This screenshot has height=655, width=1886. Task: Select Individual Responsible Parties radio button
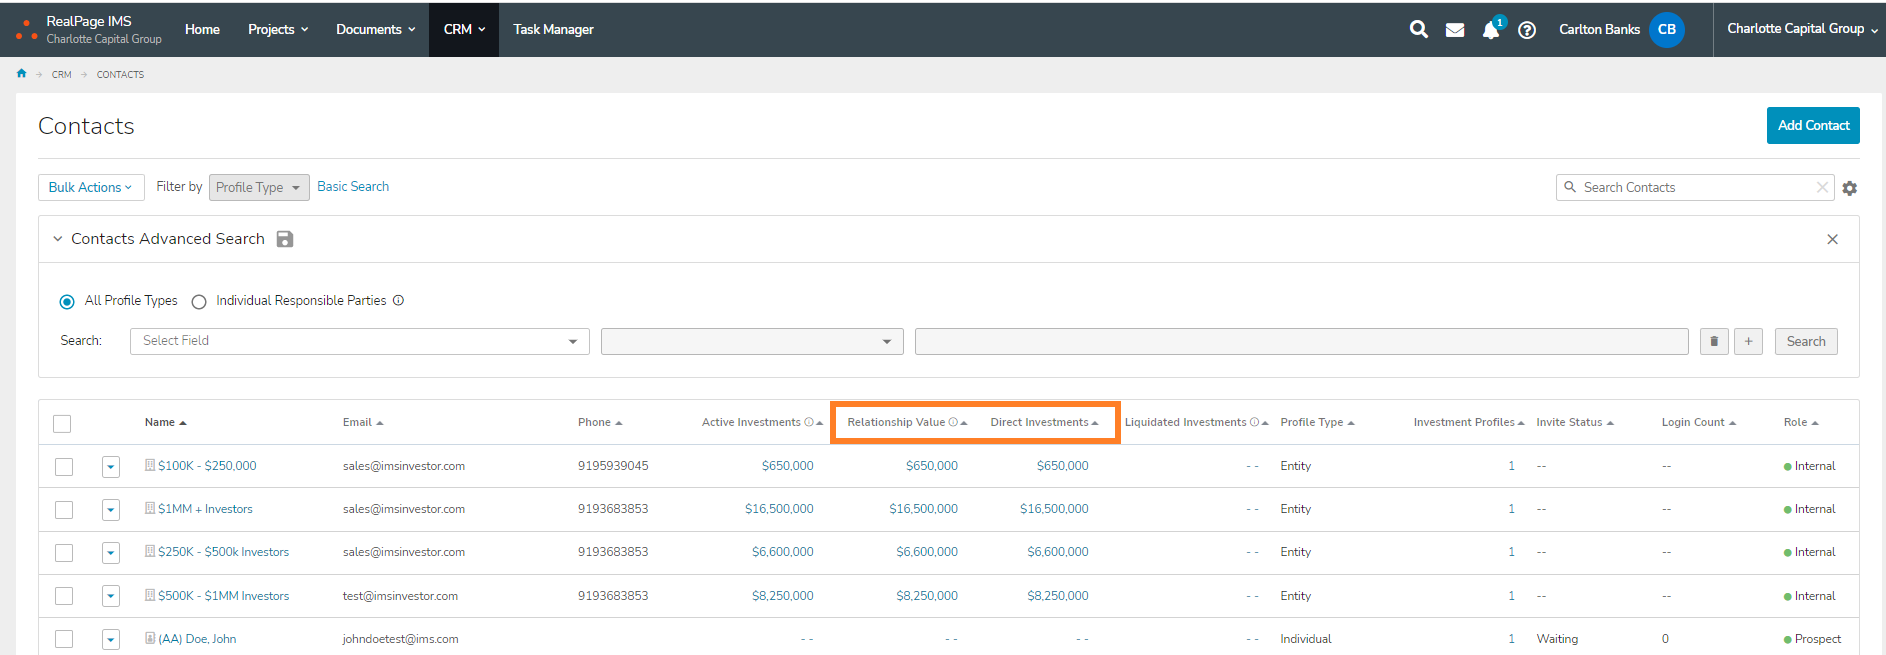pyautogui.click(x=199, y=301)
